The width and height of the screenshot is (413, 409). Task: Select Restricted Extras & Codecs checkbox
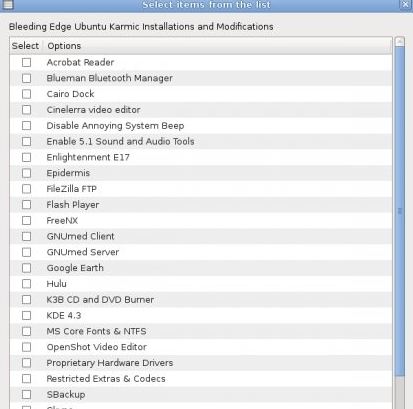pyautogui.click(x=26, y=379)
